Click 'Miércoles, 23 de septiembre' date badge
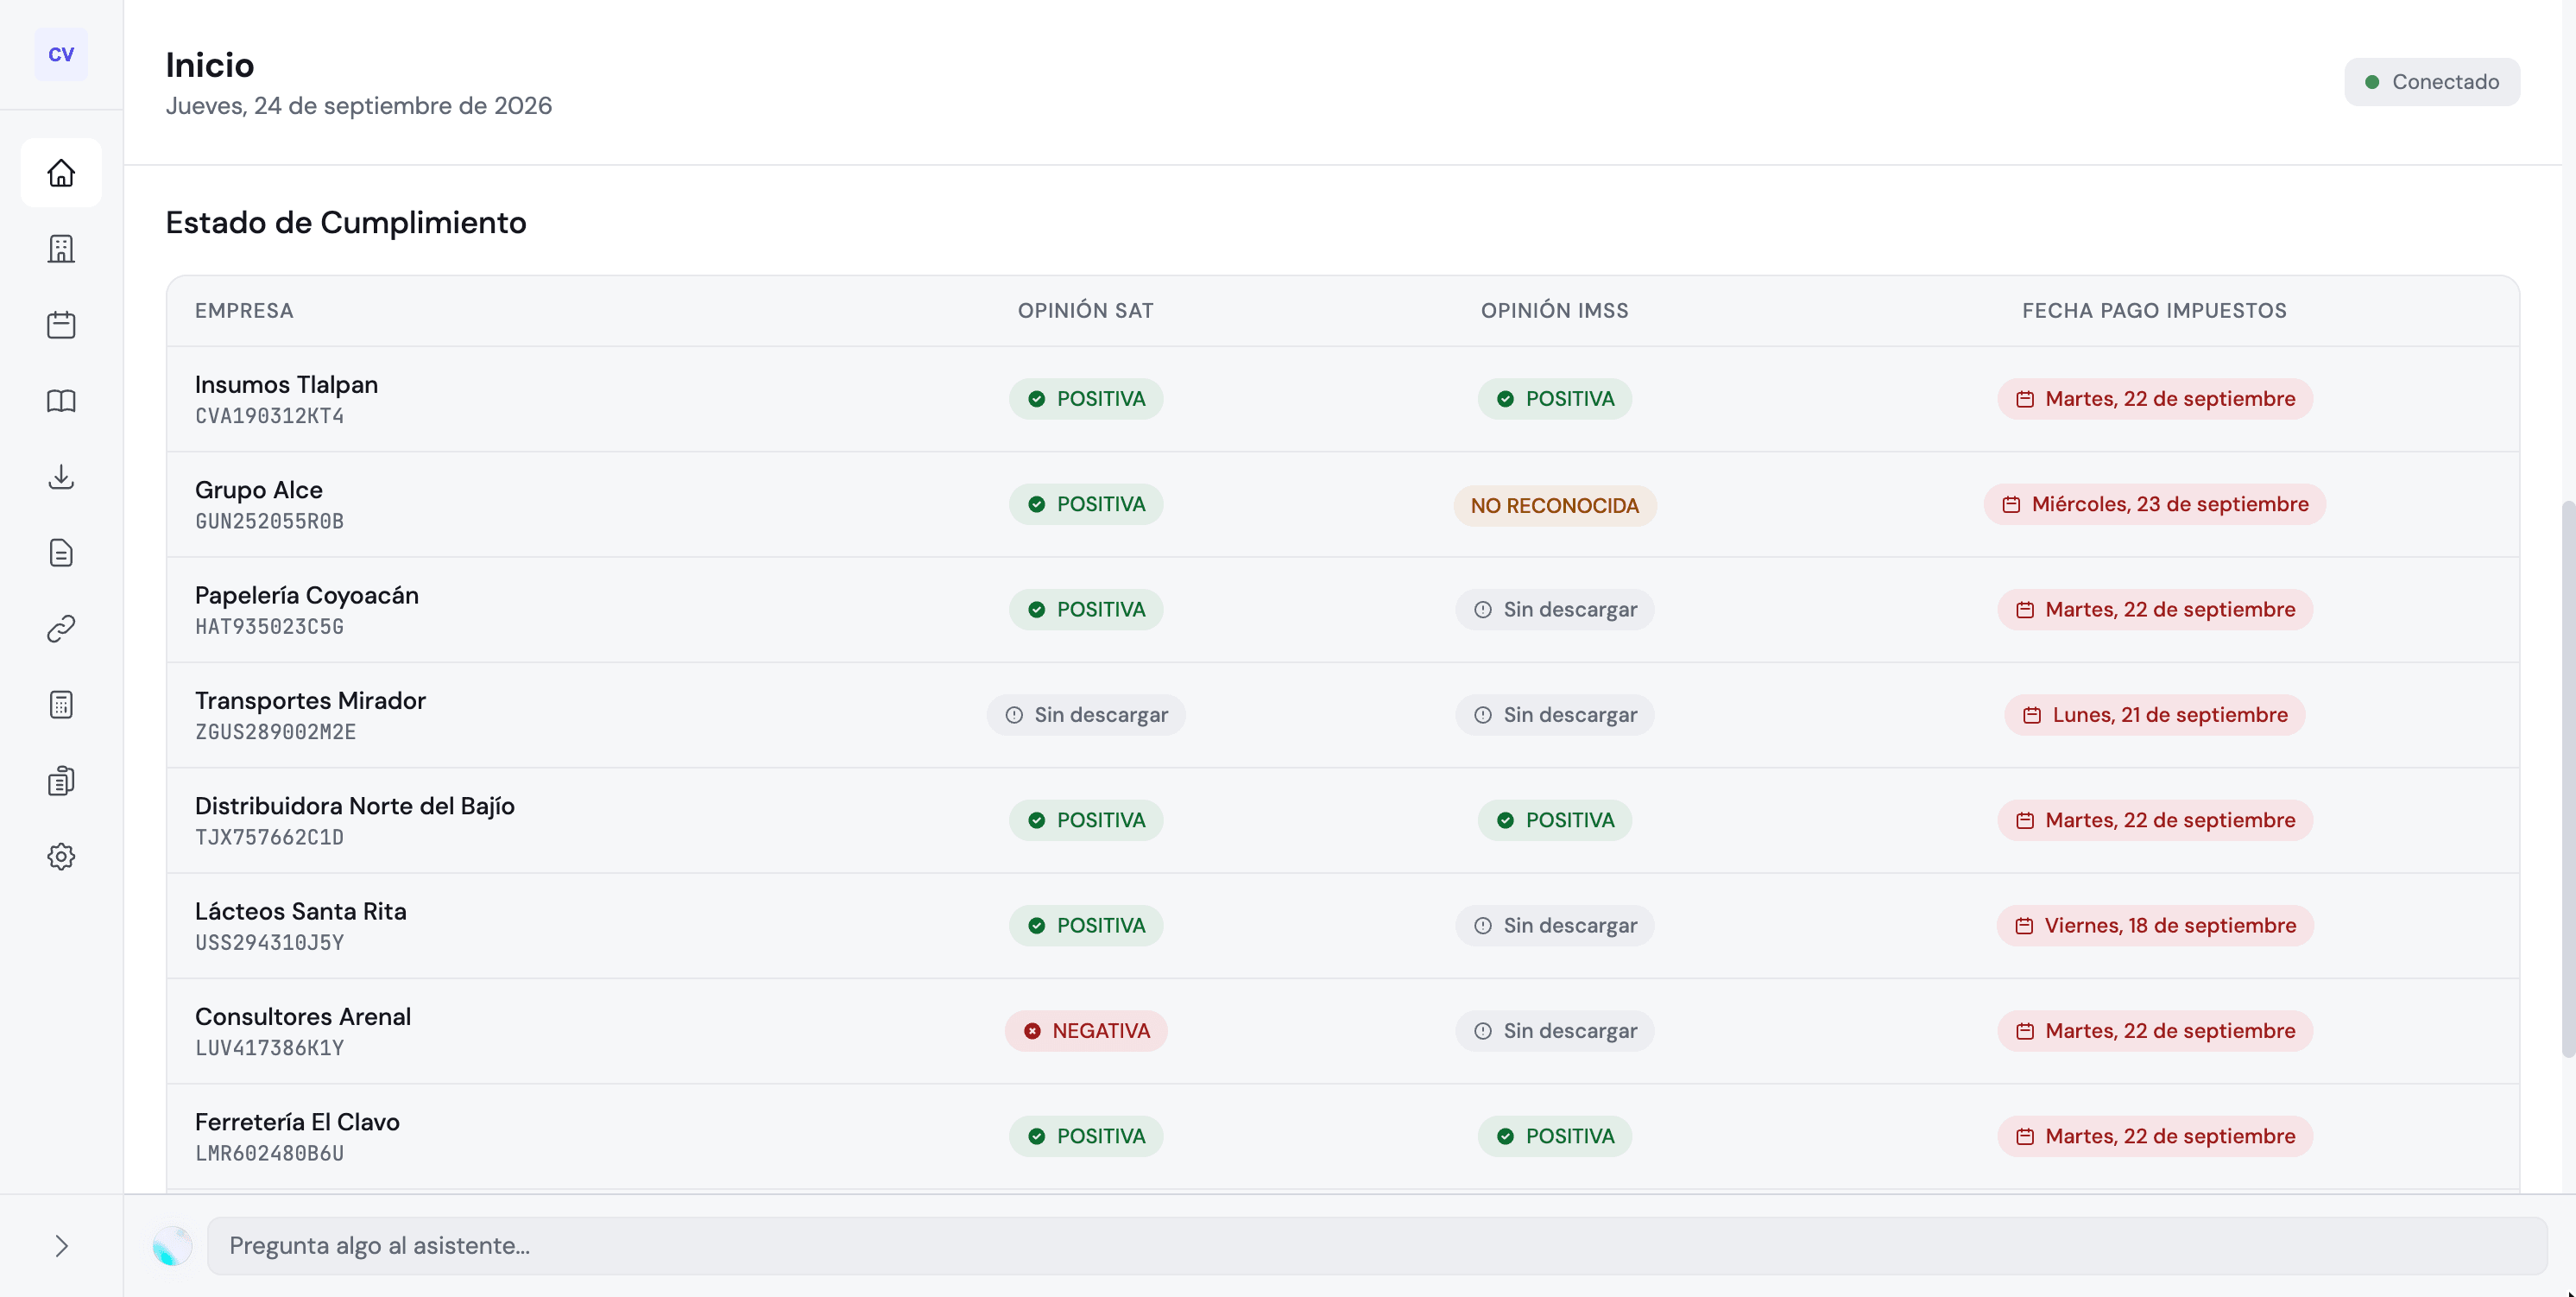2576x1297 pixels. (x=2155, y=504)
